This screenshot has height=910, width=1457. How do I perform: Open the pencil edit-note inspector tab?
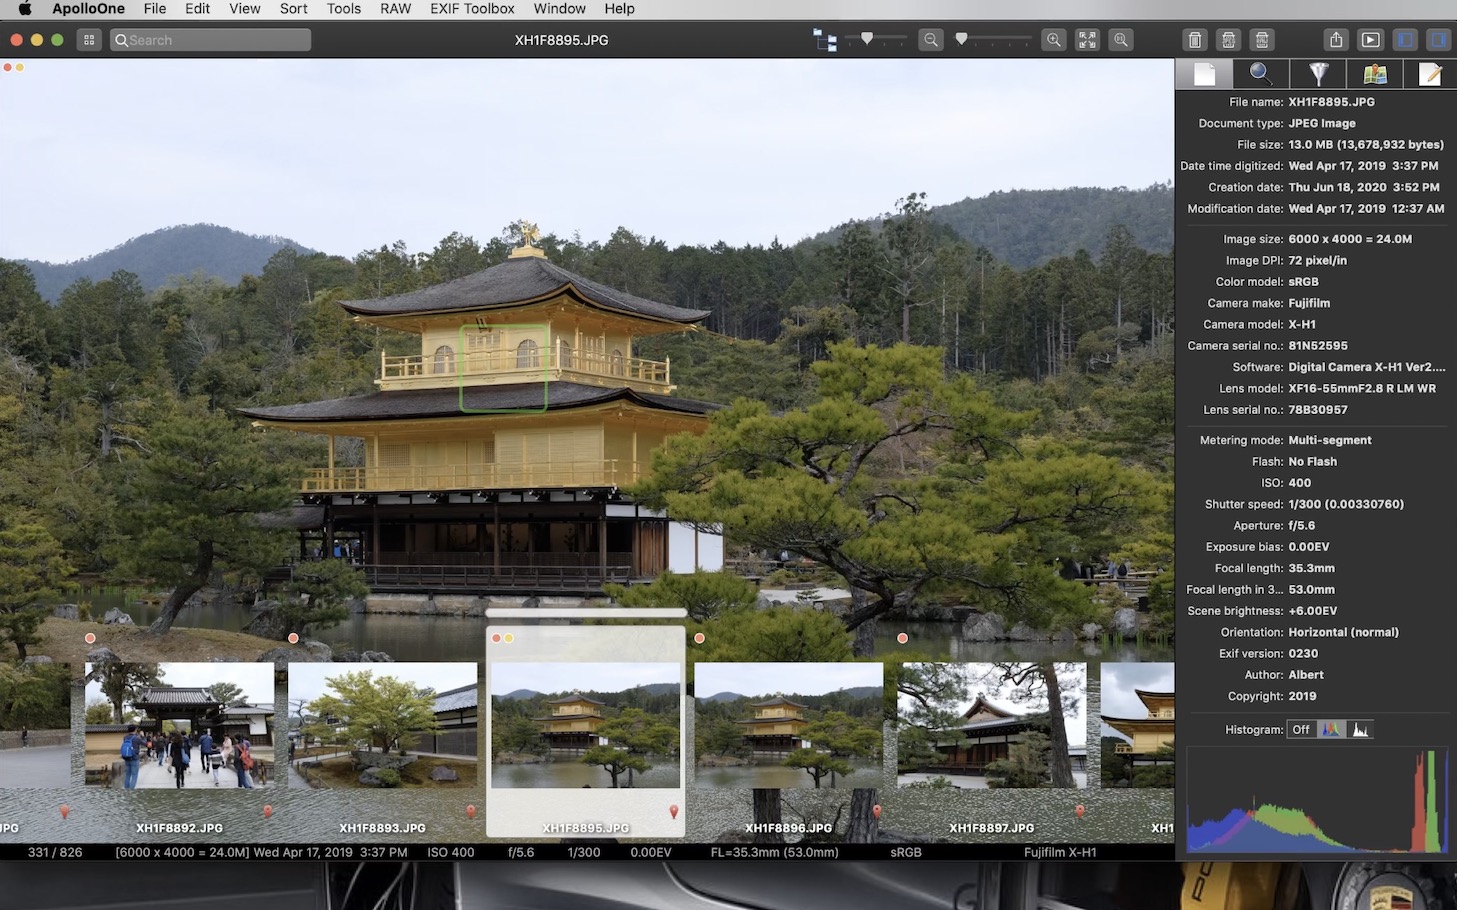pyautogui.click(x=1430, y=74)
